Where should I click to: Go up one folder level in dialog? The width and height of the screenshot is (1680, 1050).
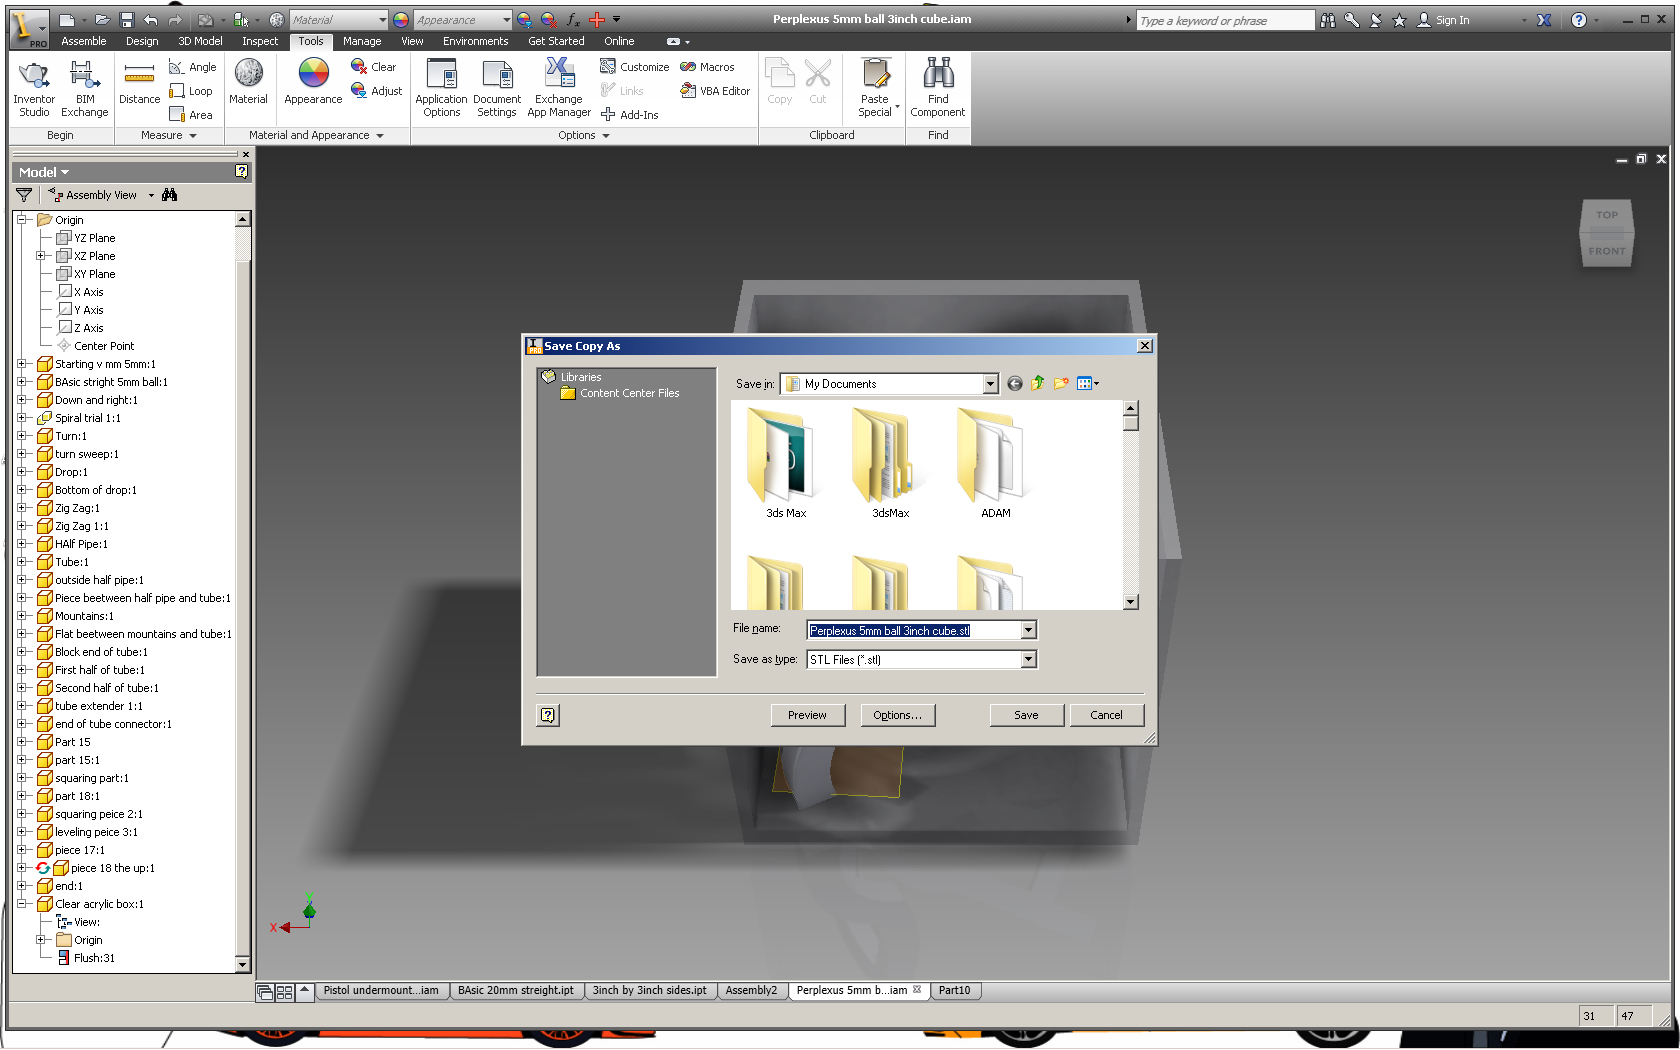coord(1038,383)
